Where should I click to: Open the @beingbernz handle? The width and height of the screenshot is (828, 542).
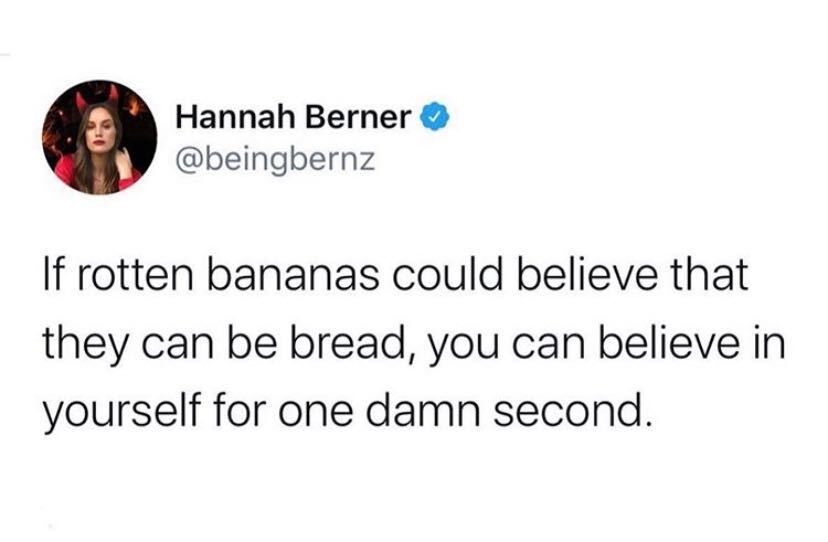point(276,159)
